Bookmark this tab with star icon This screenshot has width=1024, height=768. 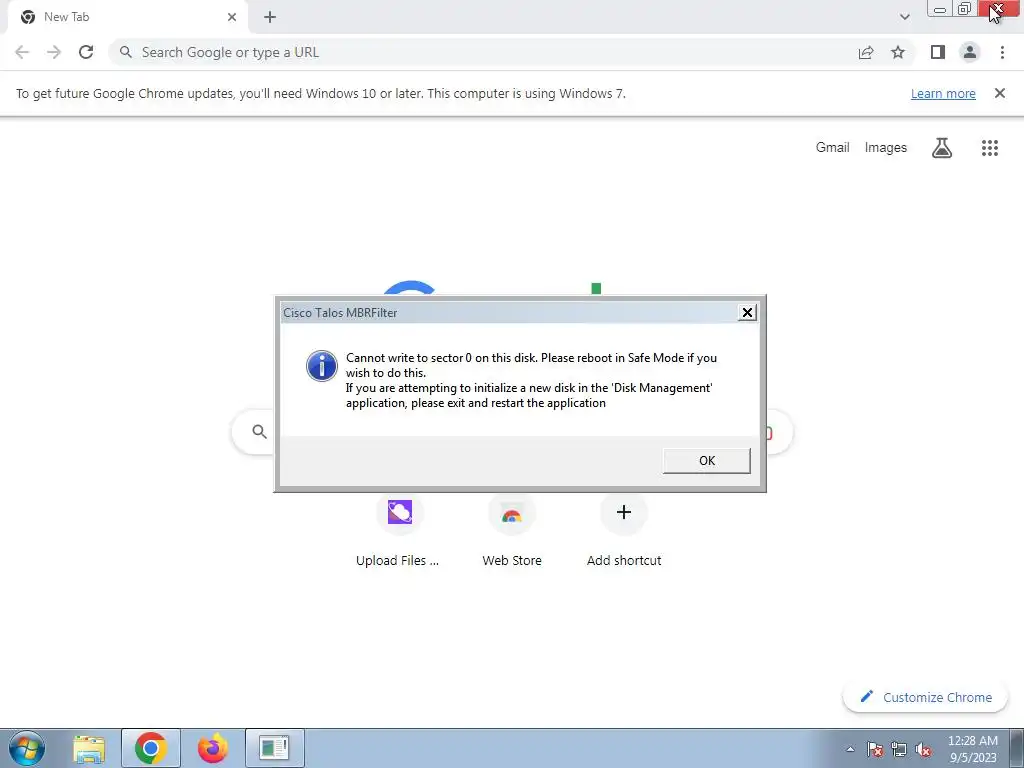point(898,52)
